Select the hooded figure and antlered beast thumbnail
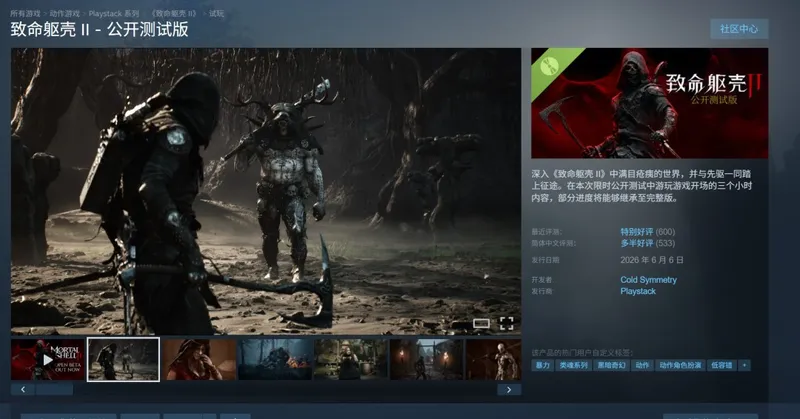 click(123, 359)
